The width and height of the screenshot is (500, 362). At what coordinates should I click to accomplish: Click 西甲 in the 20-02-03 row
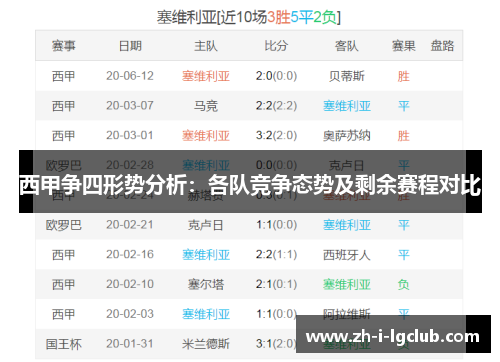point(64,314)
